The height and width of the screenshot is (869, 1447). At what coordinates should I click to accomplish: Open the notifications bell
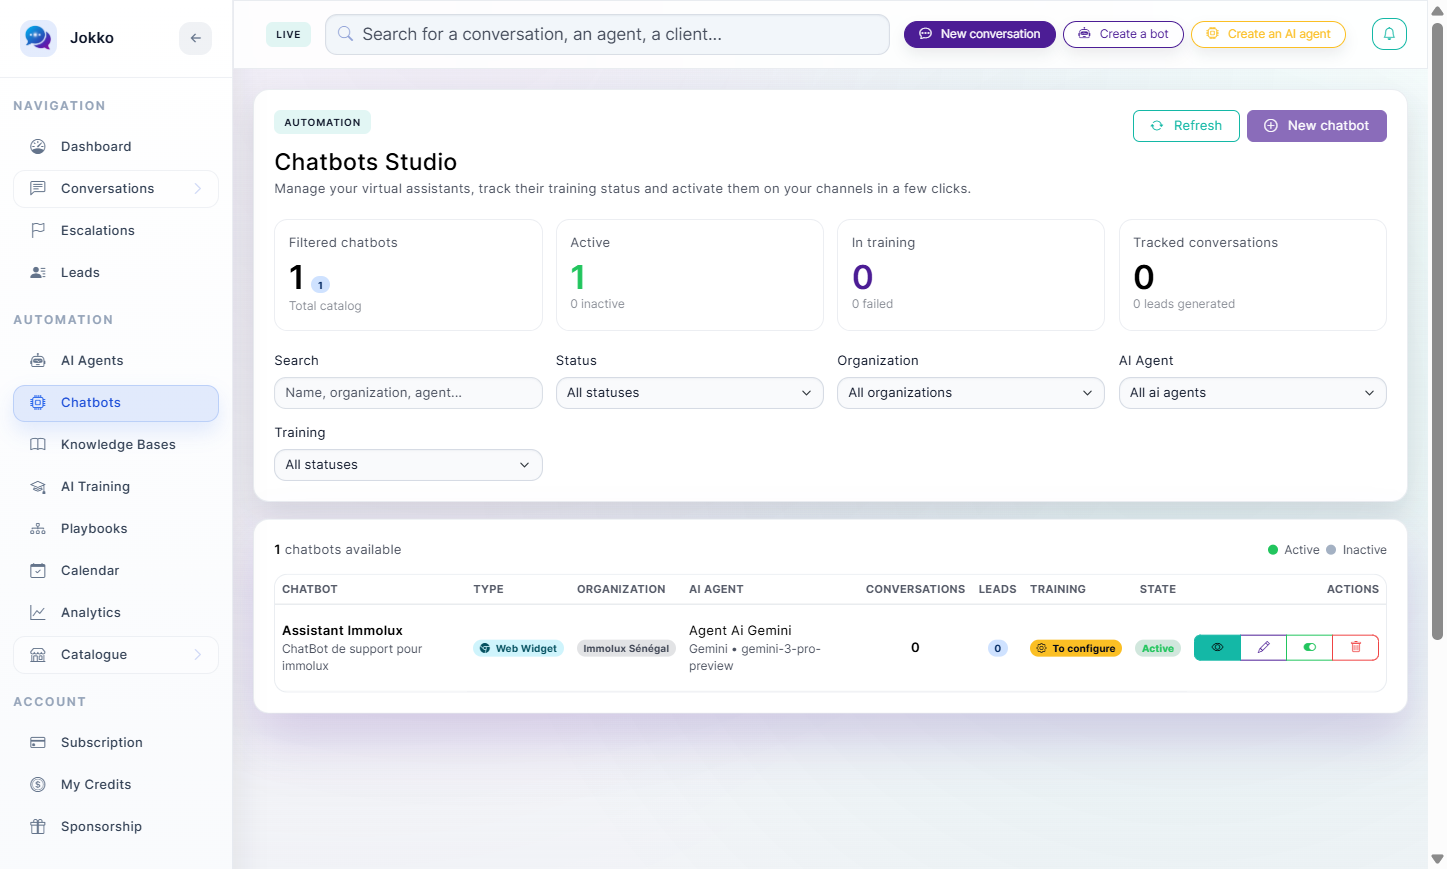pyautogui.click(x=1389, y=34)
